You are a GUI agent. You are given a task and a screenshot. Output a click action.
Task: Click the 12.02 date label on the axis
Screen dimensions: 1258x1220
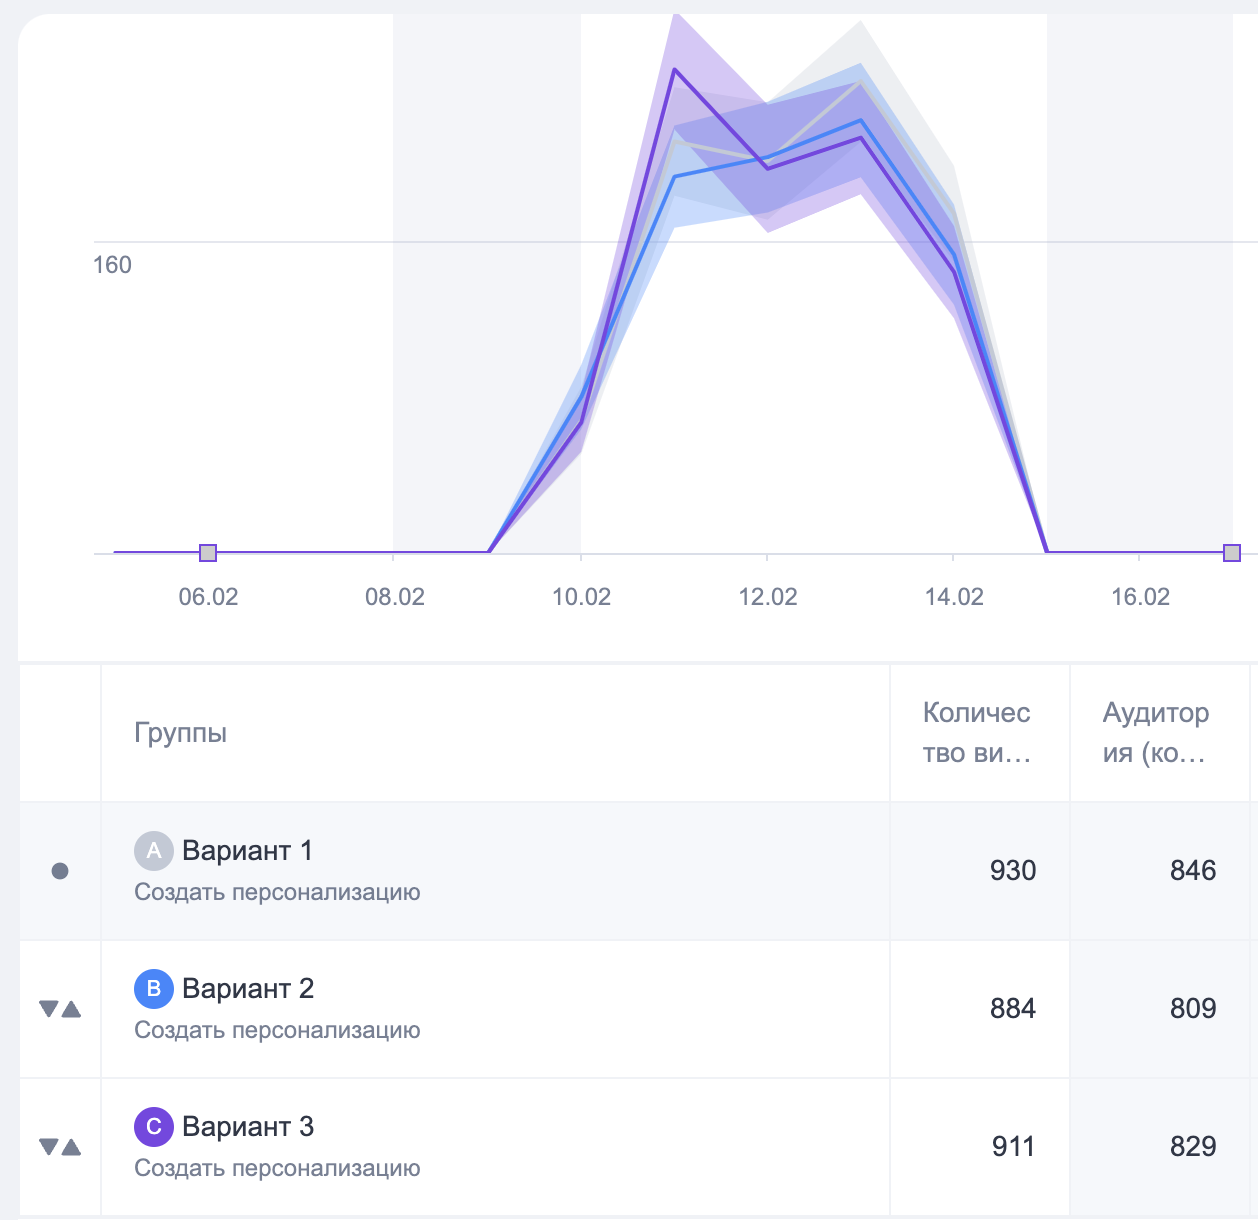click(768, 597)
